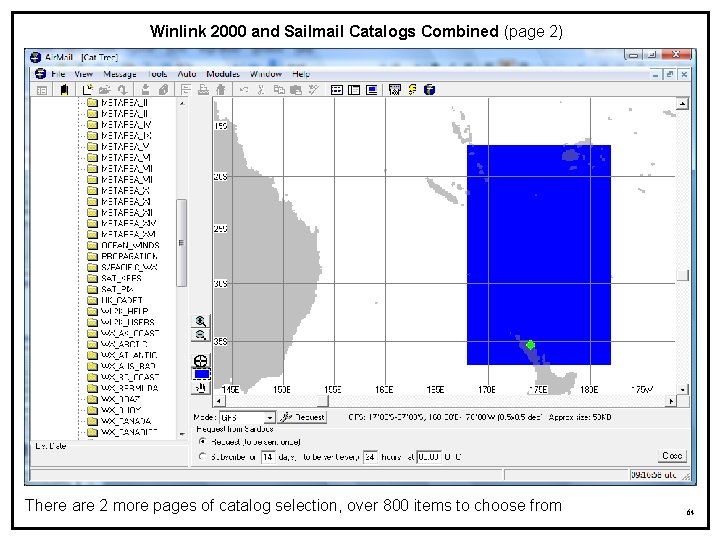Click the paste toolbar icon
The width and height of the screenshot is (720, 540).
pyautogui.click(x=296, y=90)
